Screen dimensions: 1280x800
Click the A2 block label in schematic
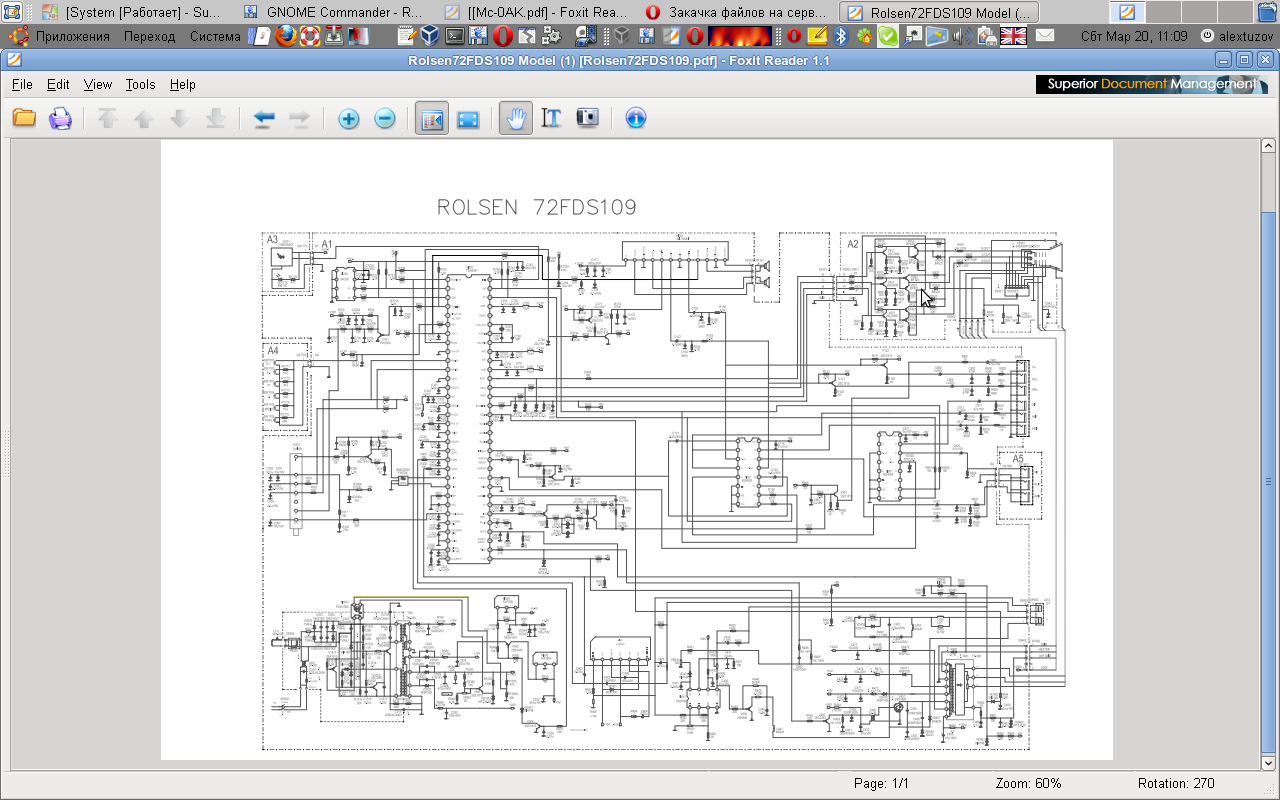coord(853,244)
